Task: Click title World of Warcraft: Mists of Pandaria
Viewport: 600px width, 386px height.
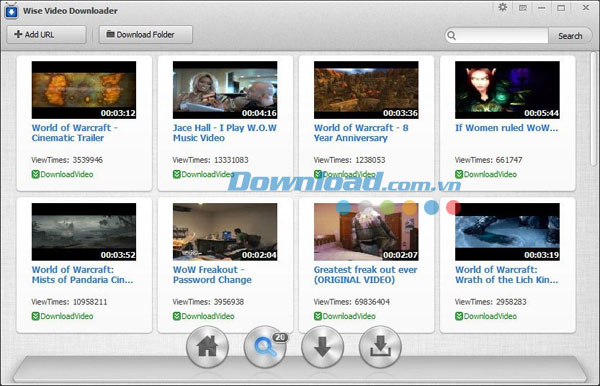Action: point(83,275)
